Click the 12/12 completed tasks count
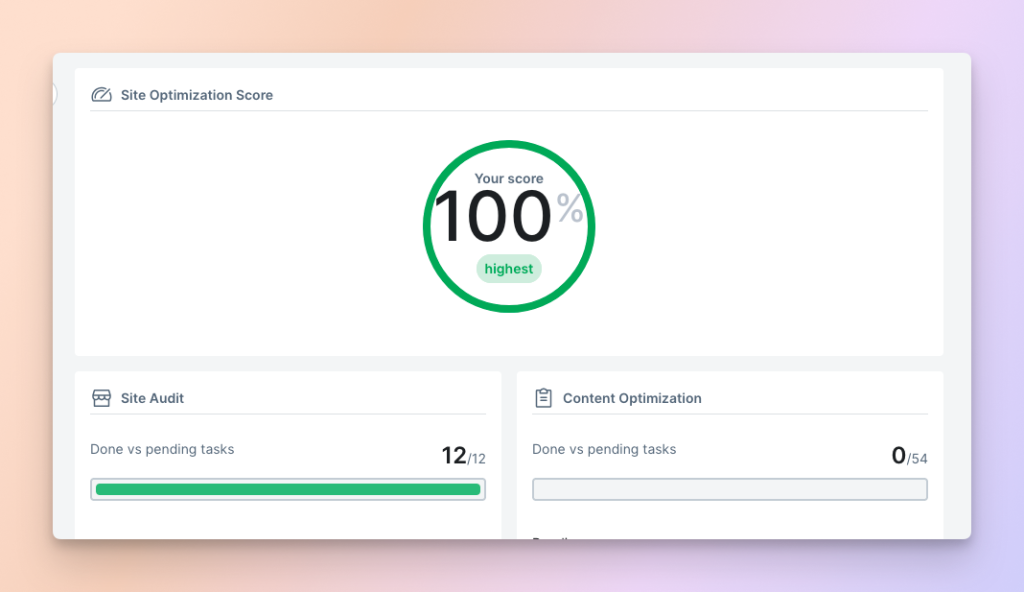This screenshot has height=592, width=1024. point(465,453)
